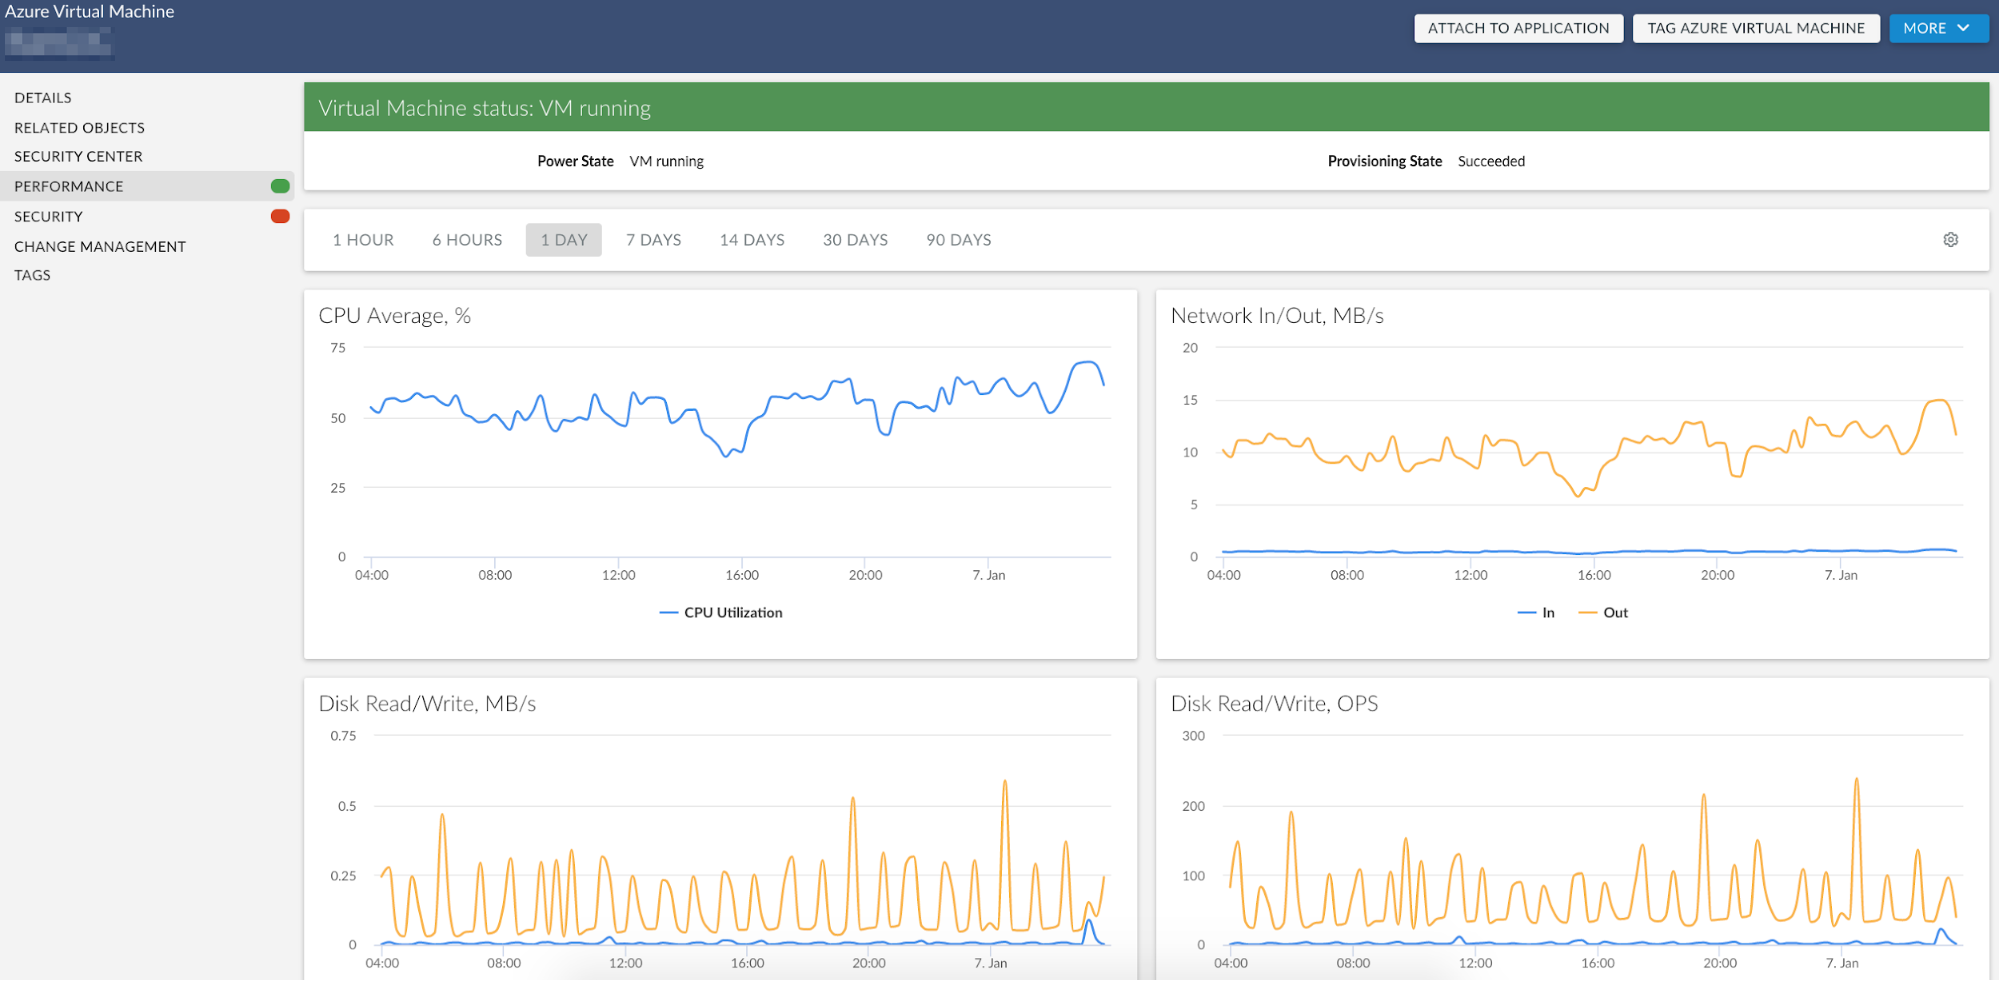Click the CPU Average chart title
Viewport: 1999px width, 981px height.
[394, 316]
